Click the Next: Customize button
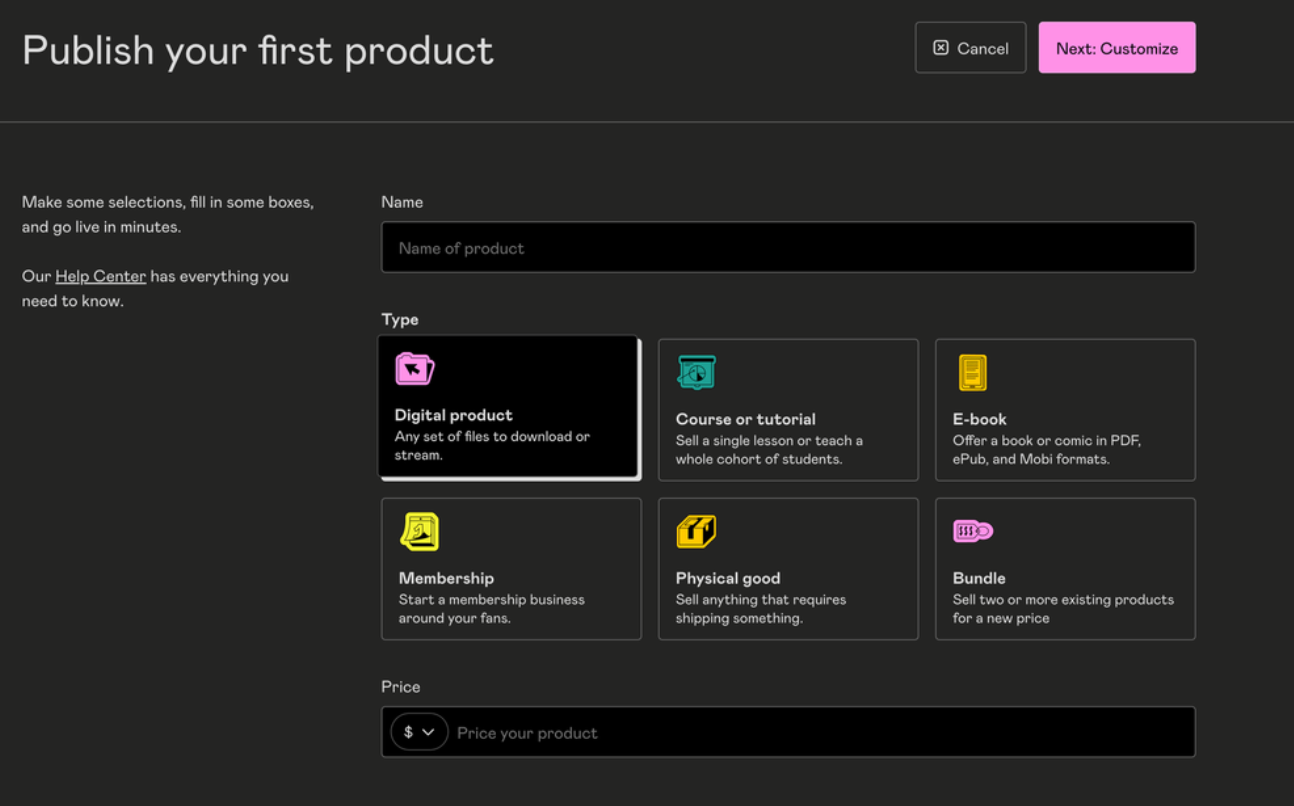This screenshot has height=806, width=1294. pyautogui.click(x=1116, y=47)
